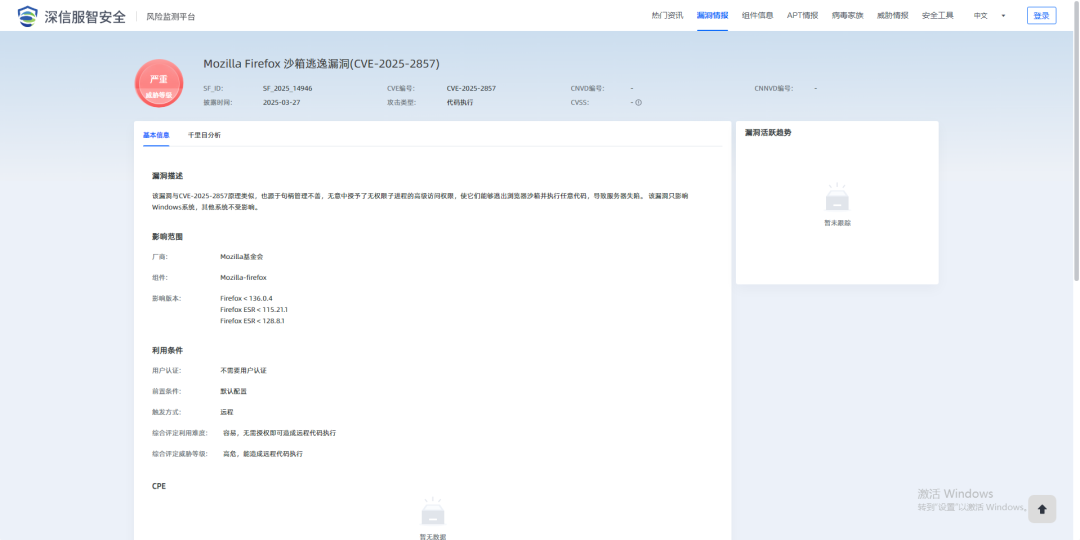Switch to the 千里目分析 tab
Viewport: 1080px width, 540px height.
point(205,135)
